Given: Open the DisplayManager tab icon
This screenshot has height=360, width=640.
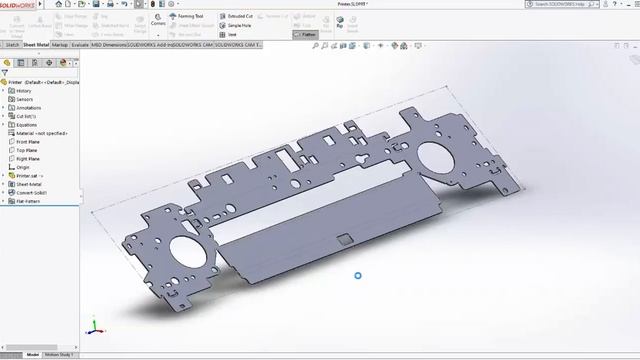Looking at the screenshot, I should pos(63,63).
